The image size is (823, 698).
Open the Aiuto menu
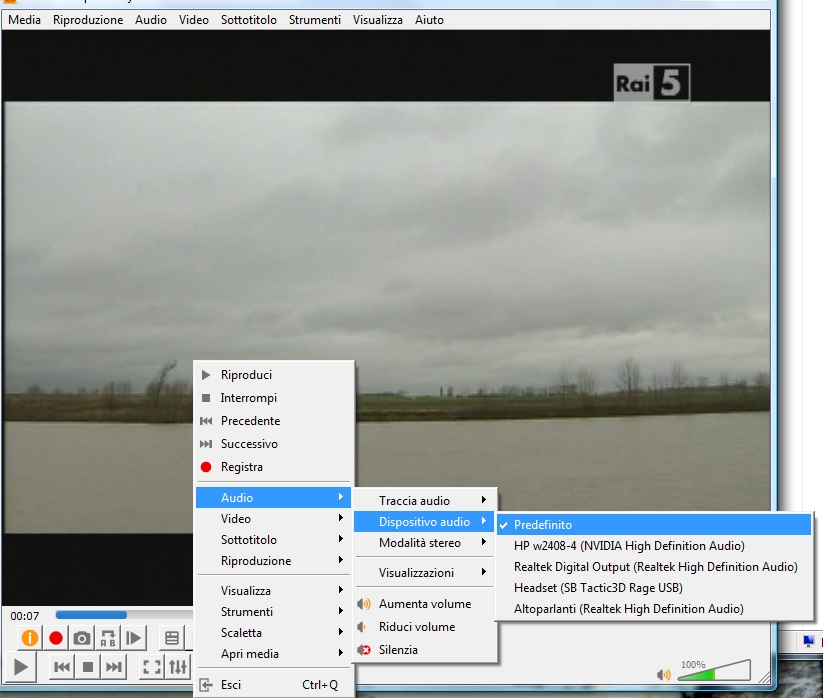click(x=429, y=20)
